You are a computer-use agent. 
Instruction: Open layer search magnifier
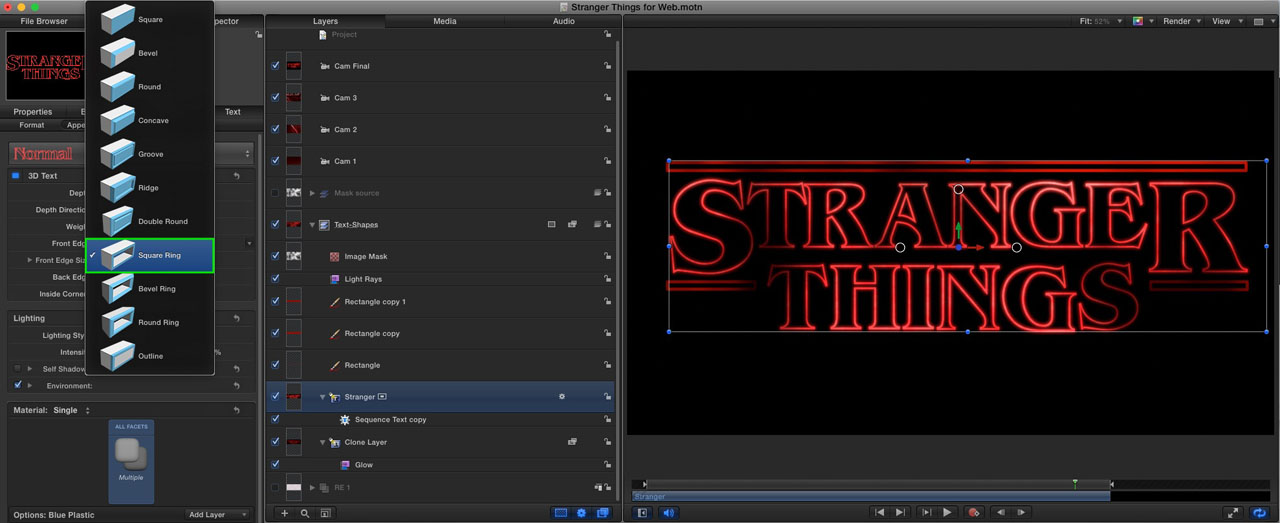(x=305, y=513)
